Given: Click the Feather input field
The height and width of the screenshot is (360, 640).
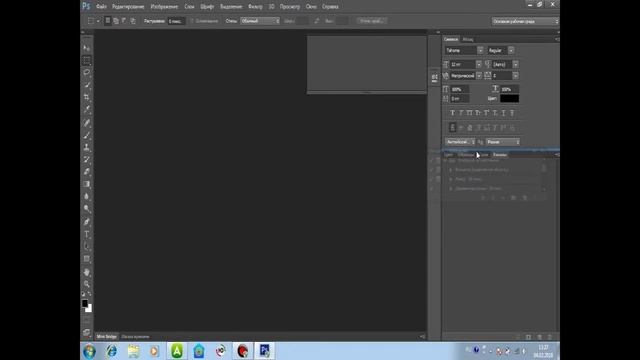Looking at the screenshot, I should pos(176,21).
